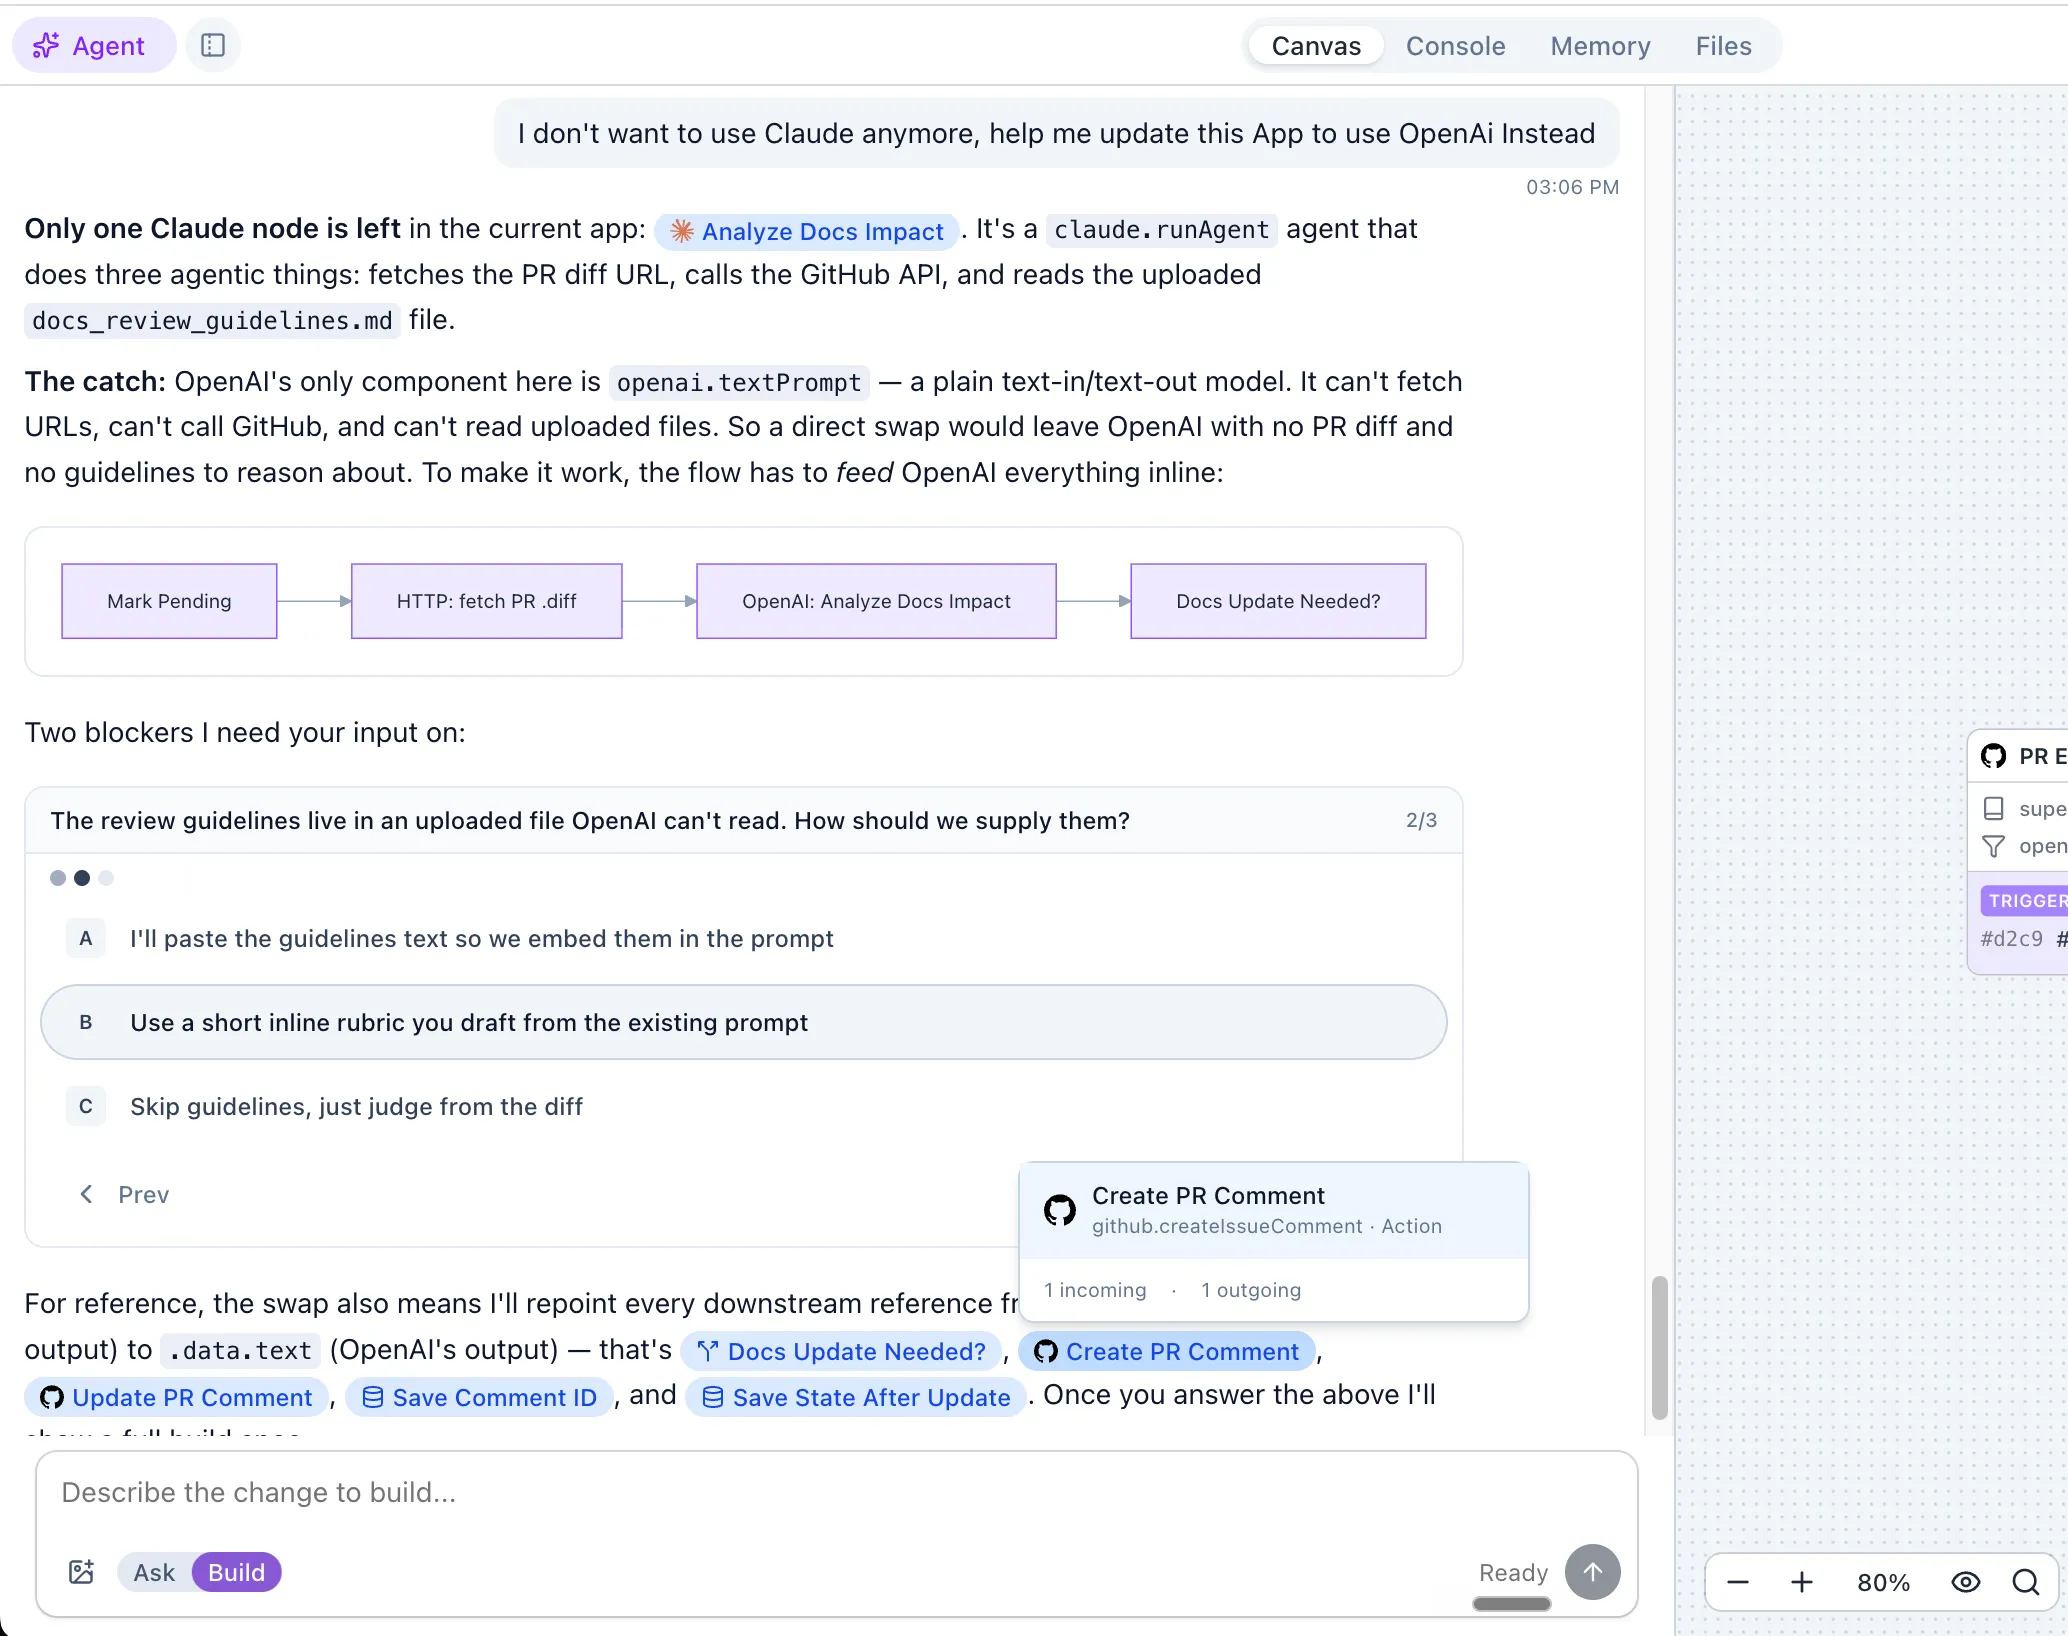
Task: Toggle the sidebar layout icon
Action: (213, 46)
